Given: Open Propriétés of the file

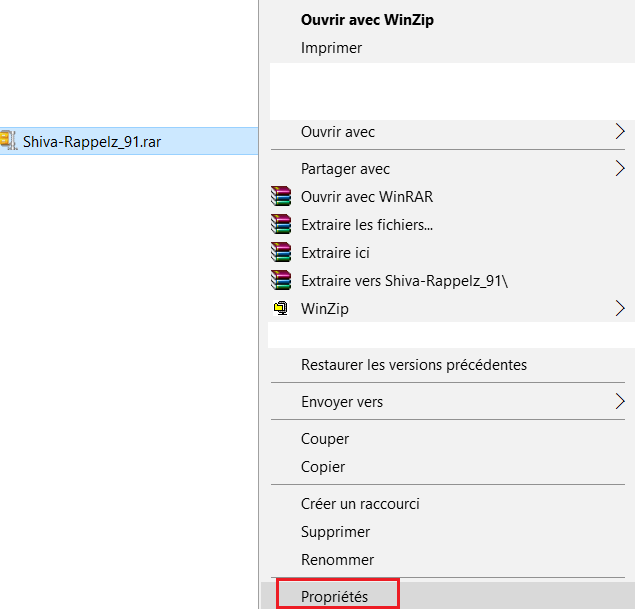Looking at the screenshot, I should pos(335,596).
